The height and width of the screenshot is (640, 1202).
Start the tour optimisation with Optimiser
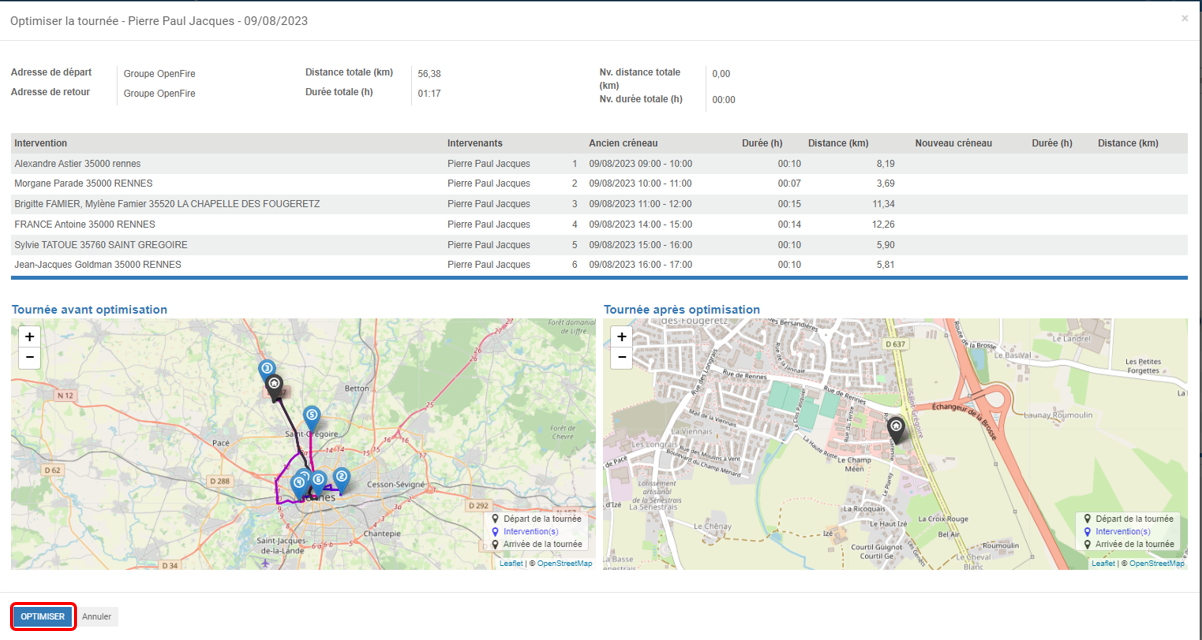tap(43, 617)
